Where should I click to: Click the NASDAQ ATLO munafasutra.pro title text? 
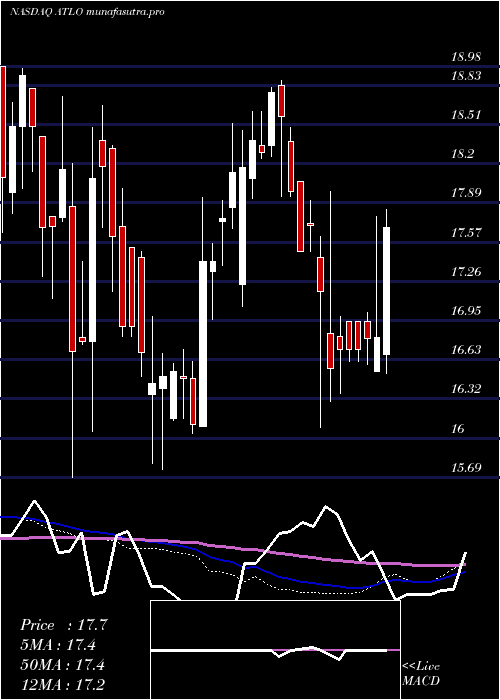[x=88, y=12]
